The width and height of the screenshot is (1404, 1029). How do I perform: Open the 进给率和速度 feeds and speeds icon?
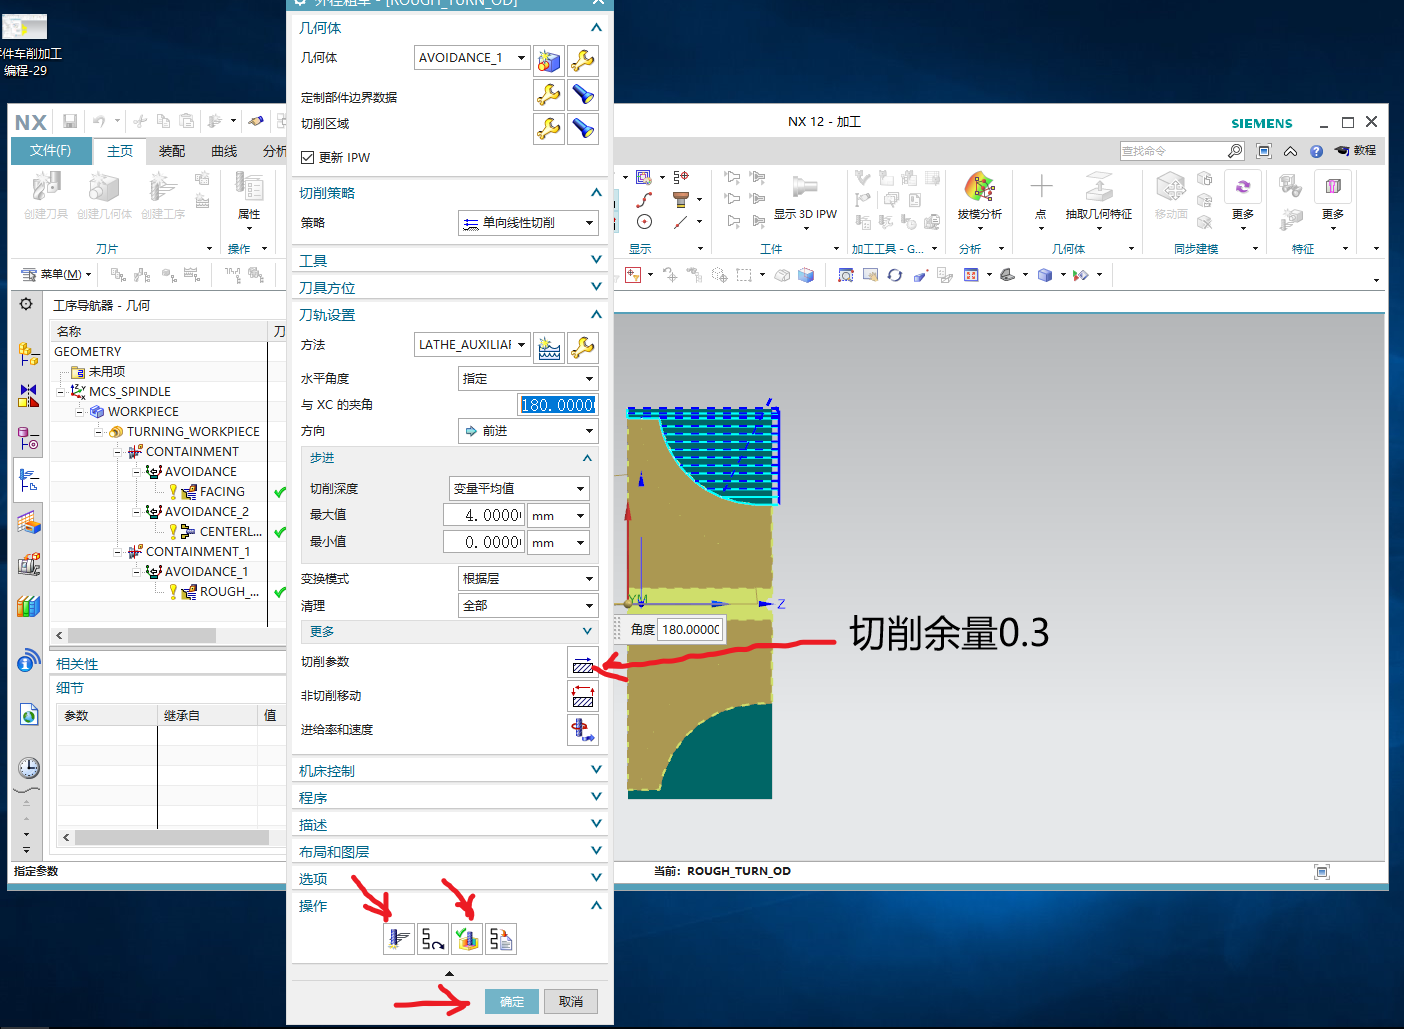[583, 730]
